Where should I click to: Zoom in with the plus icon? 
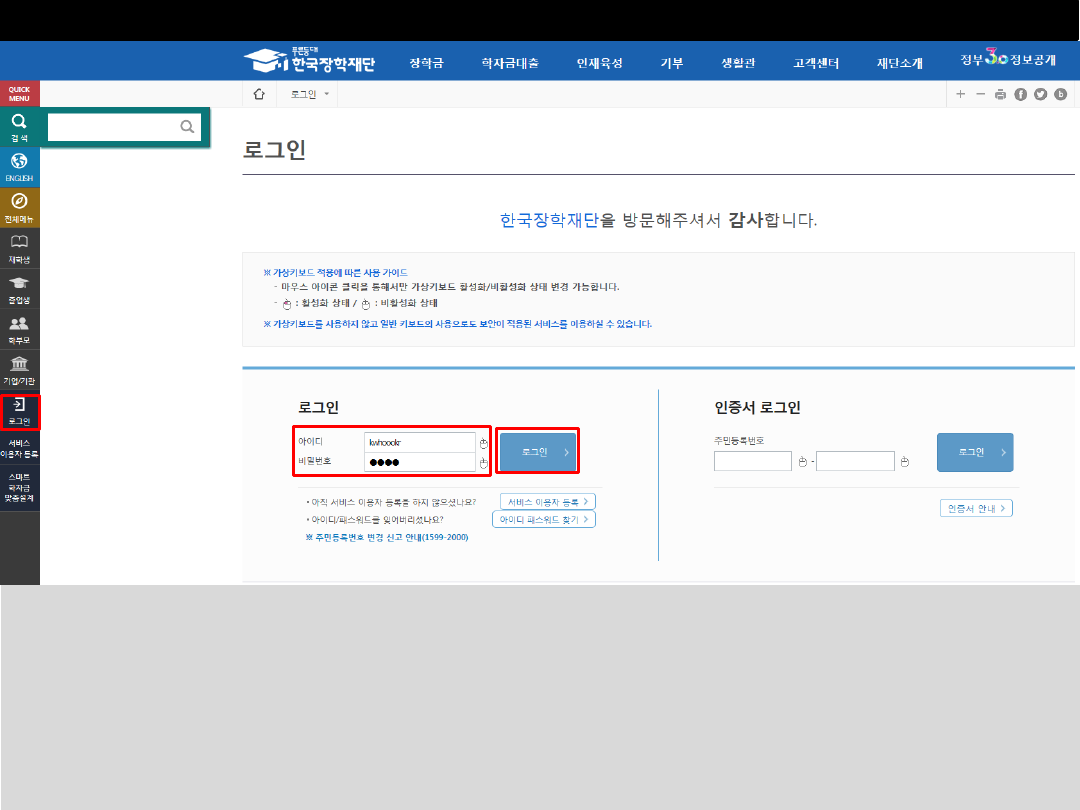pos(960,94)
